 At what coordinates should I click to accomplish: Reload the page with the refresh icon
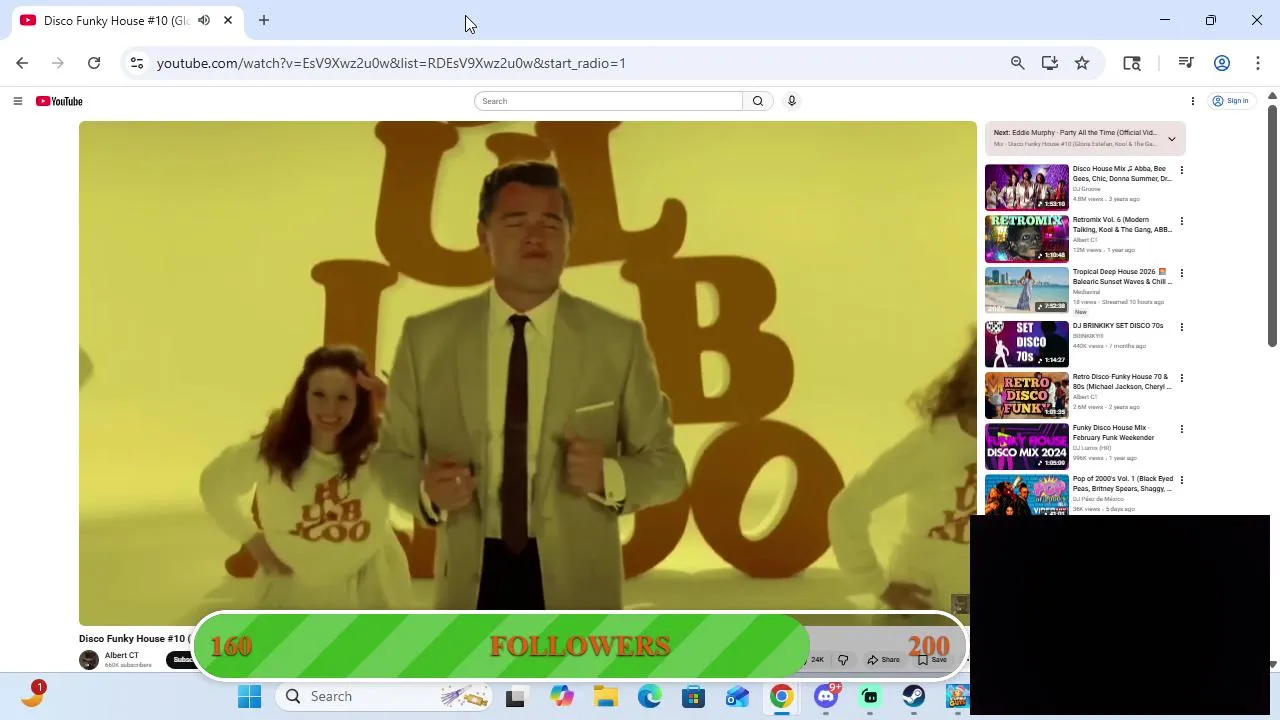pos(94,63)
